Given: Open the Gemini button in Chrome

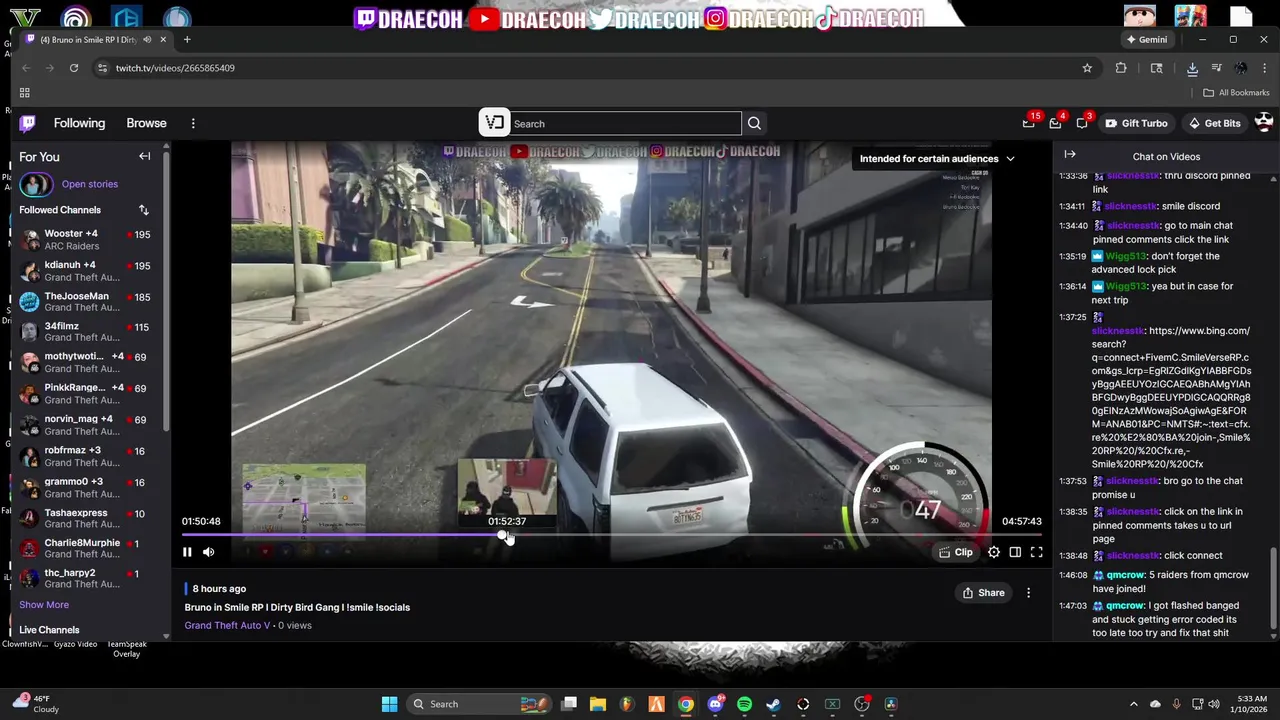Looking at the screenshot, I should (x=1146, y=40).
